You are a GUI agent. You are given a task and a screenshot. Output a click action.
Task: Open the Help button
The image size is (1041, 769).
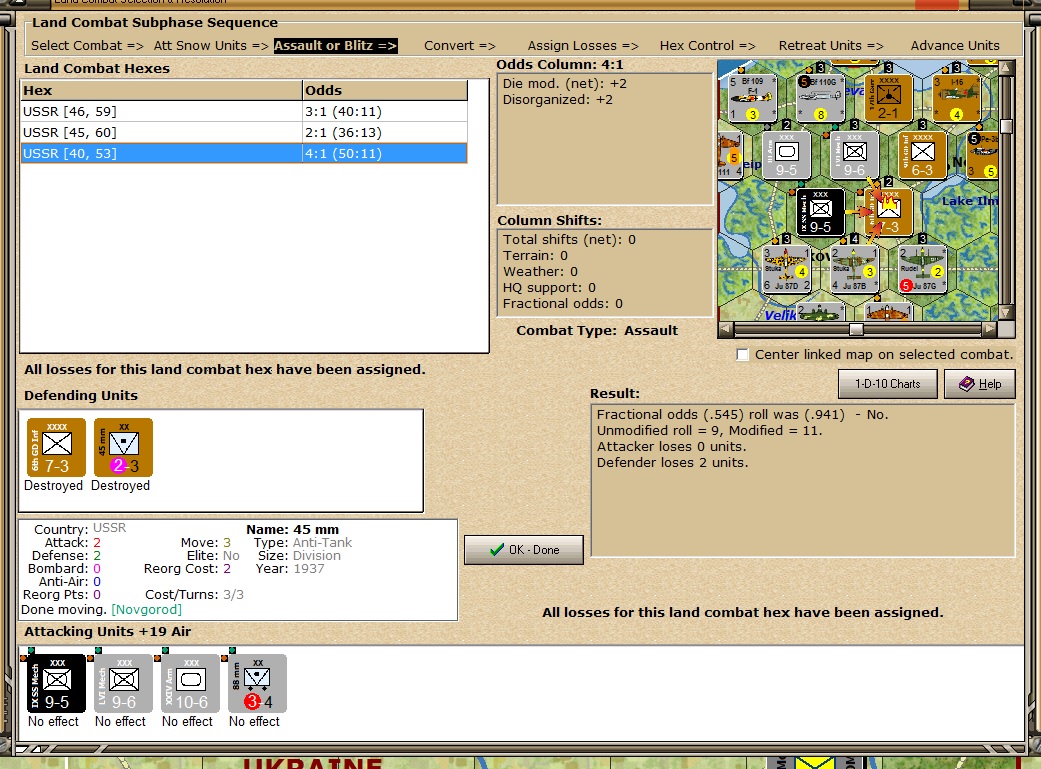[980, 384]
